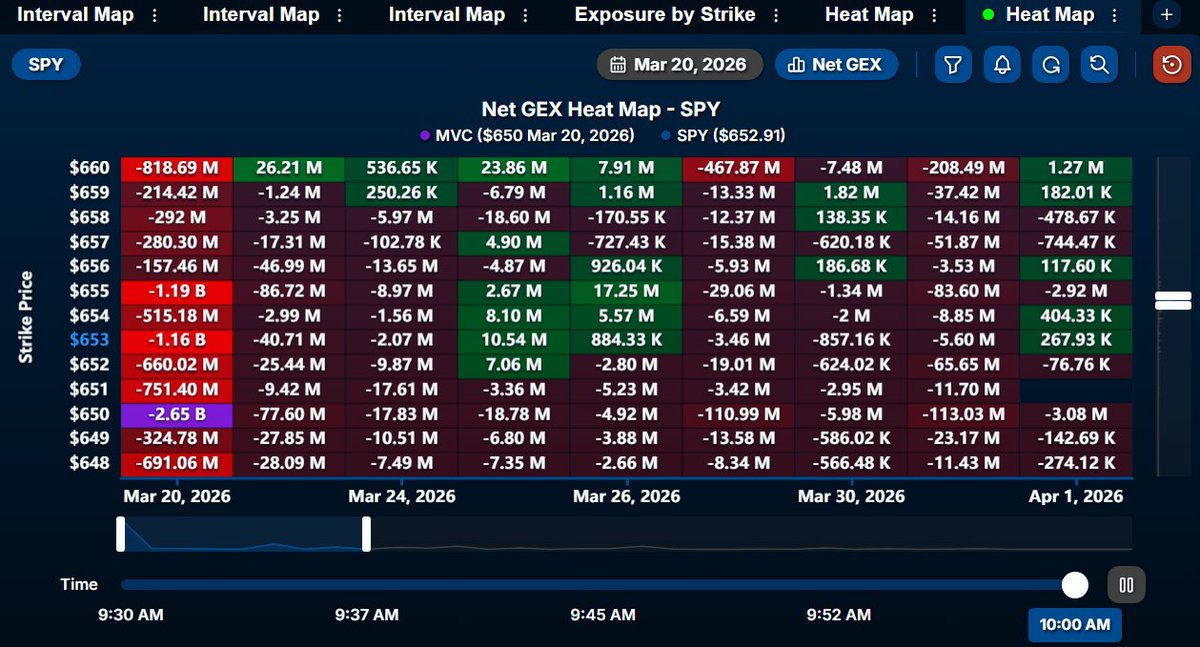Switch to the Heat Map tab without the green dot
This screenshot has height=647, width=1200.
coord(869,15)
